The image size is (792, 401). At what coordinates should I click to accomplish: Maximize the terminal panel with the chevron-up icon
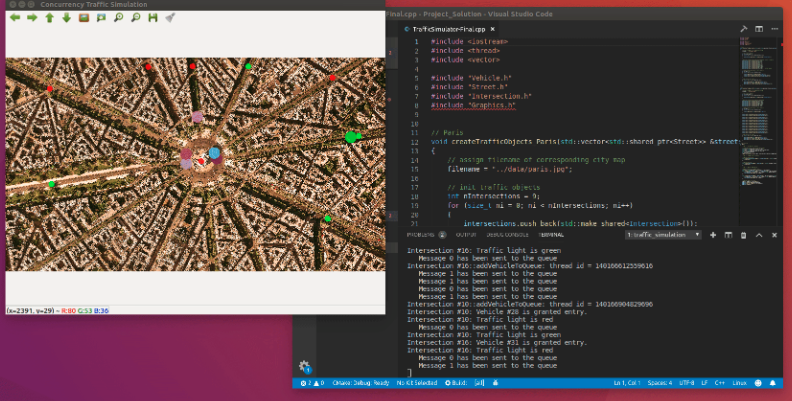[759, 235]
